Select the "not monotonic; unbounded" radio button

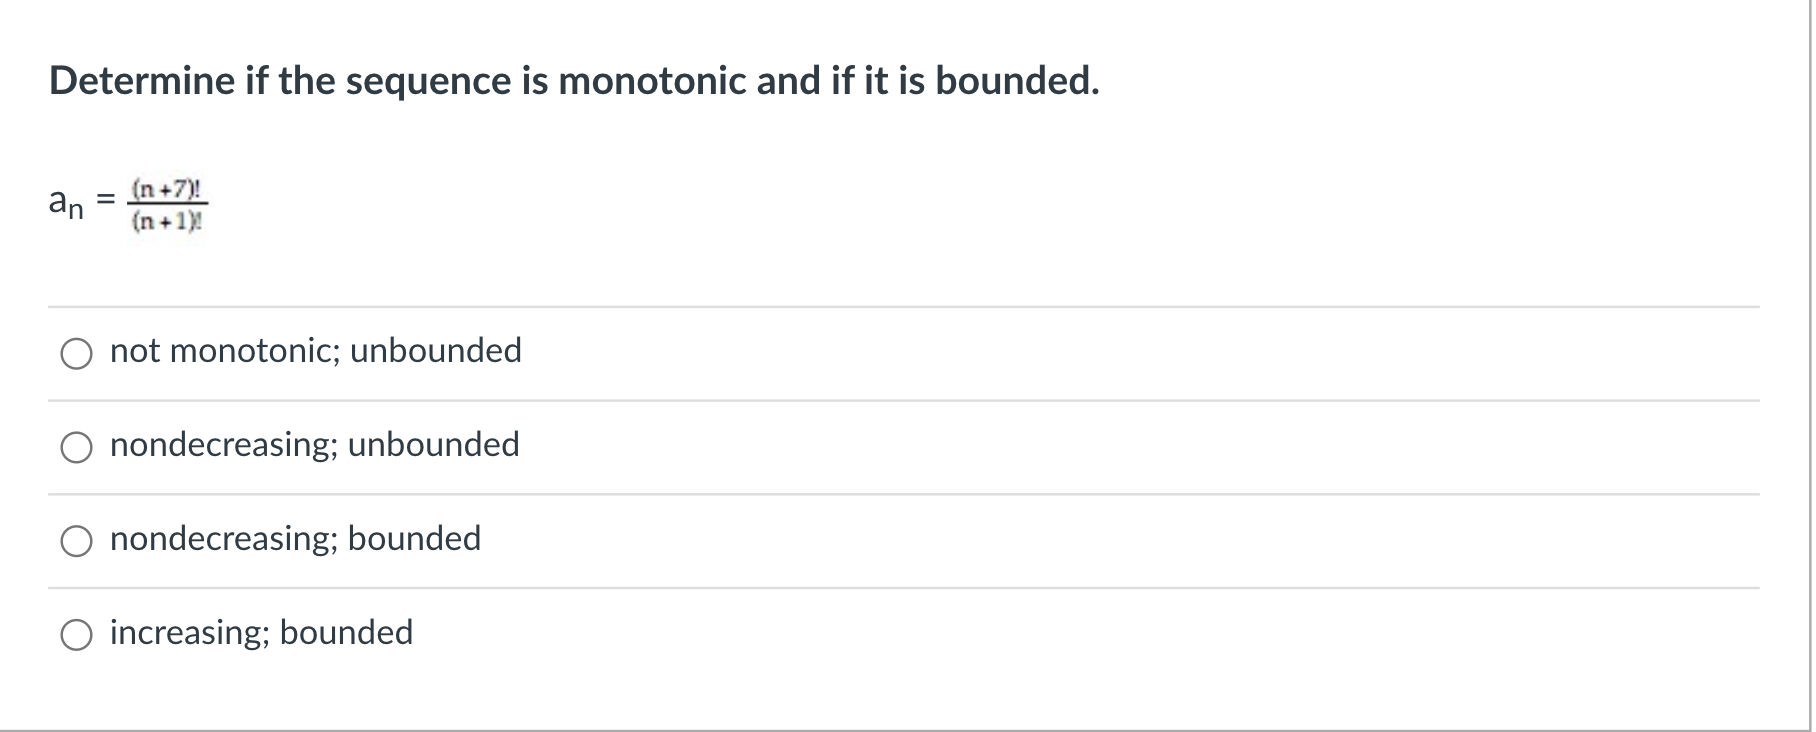76,352
